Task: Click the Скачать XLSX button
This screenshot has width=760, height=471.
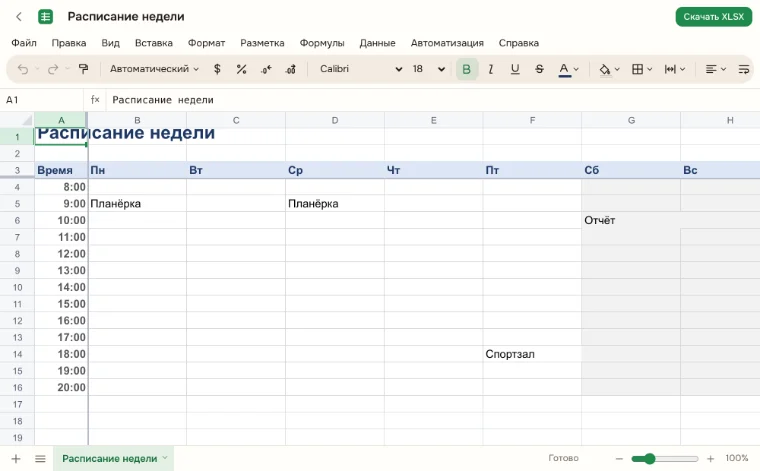Action: [713, 17]
